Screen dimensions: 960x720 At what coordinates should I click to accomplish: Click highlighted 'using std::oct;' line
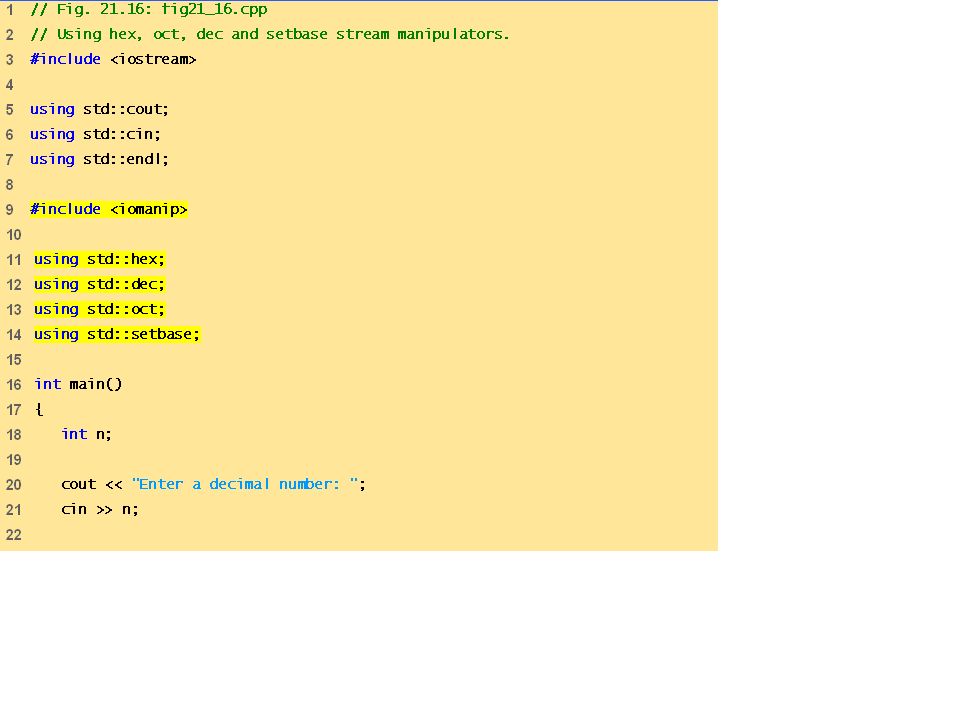99,309
